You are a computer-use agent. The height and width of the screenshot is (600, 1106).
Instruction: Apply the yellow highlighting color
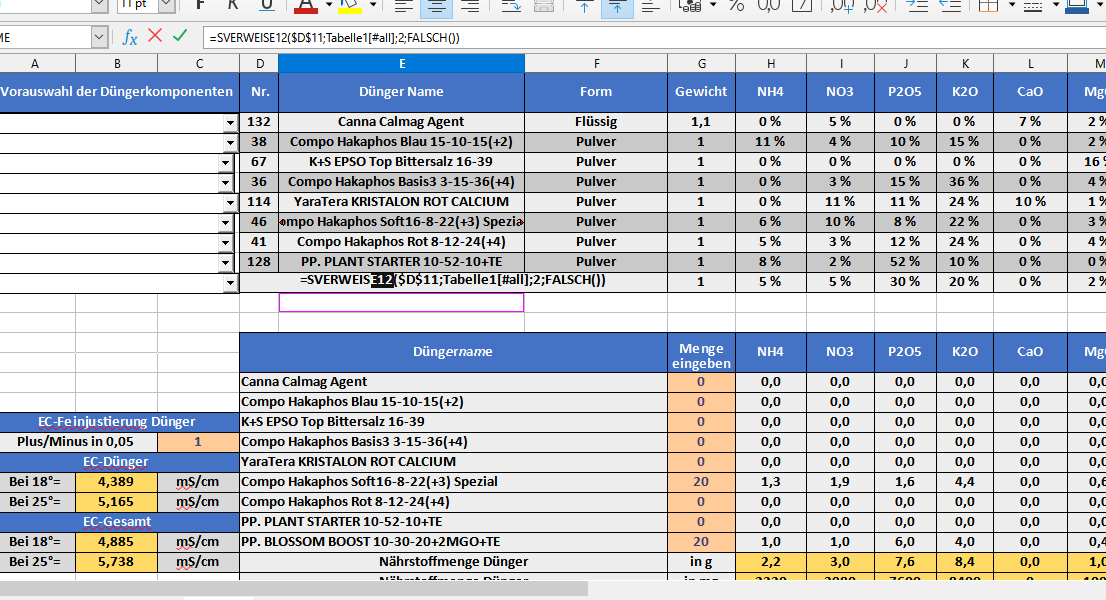(349, 6)
